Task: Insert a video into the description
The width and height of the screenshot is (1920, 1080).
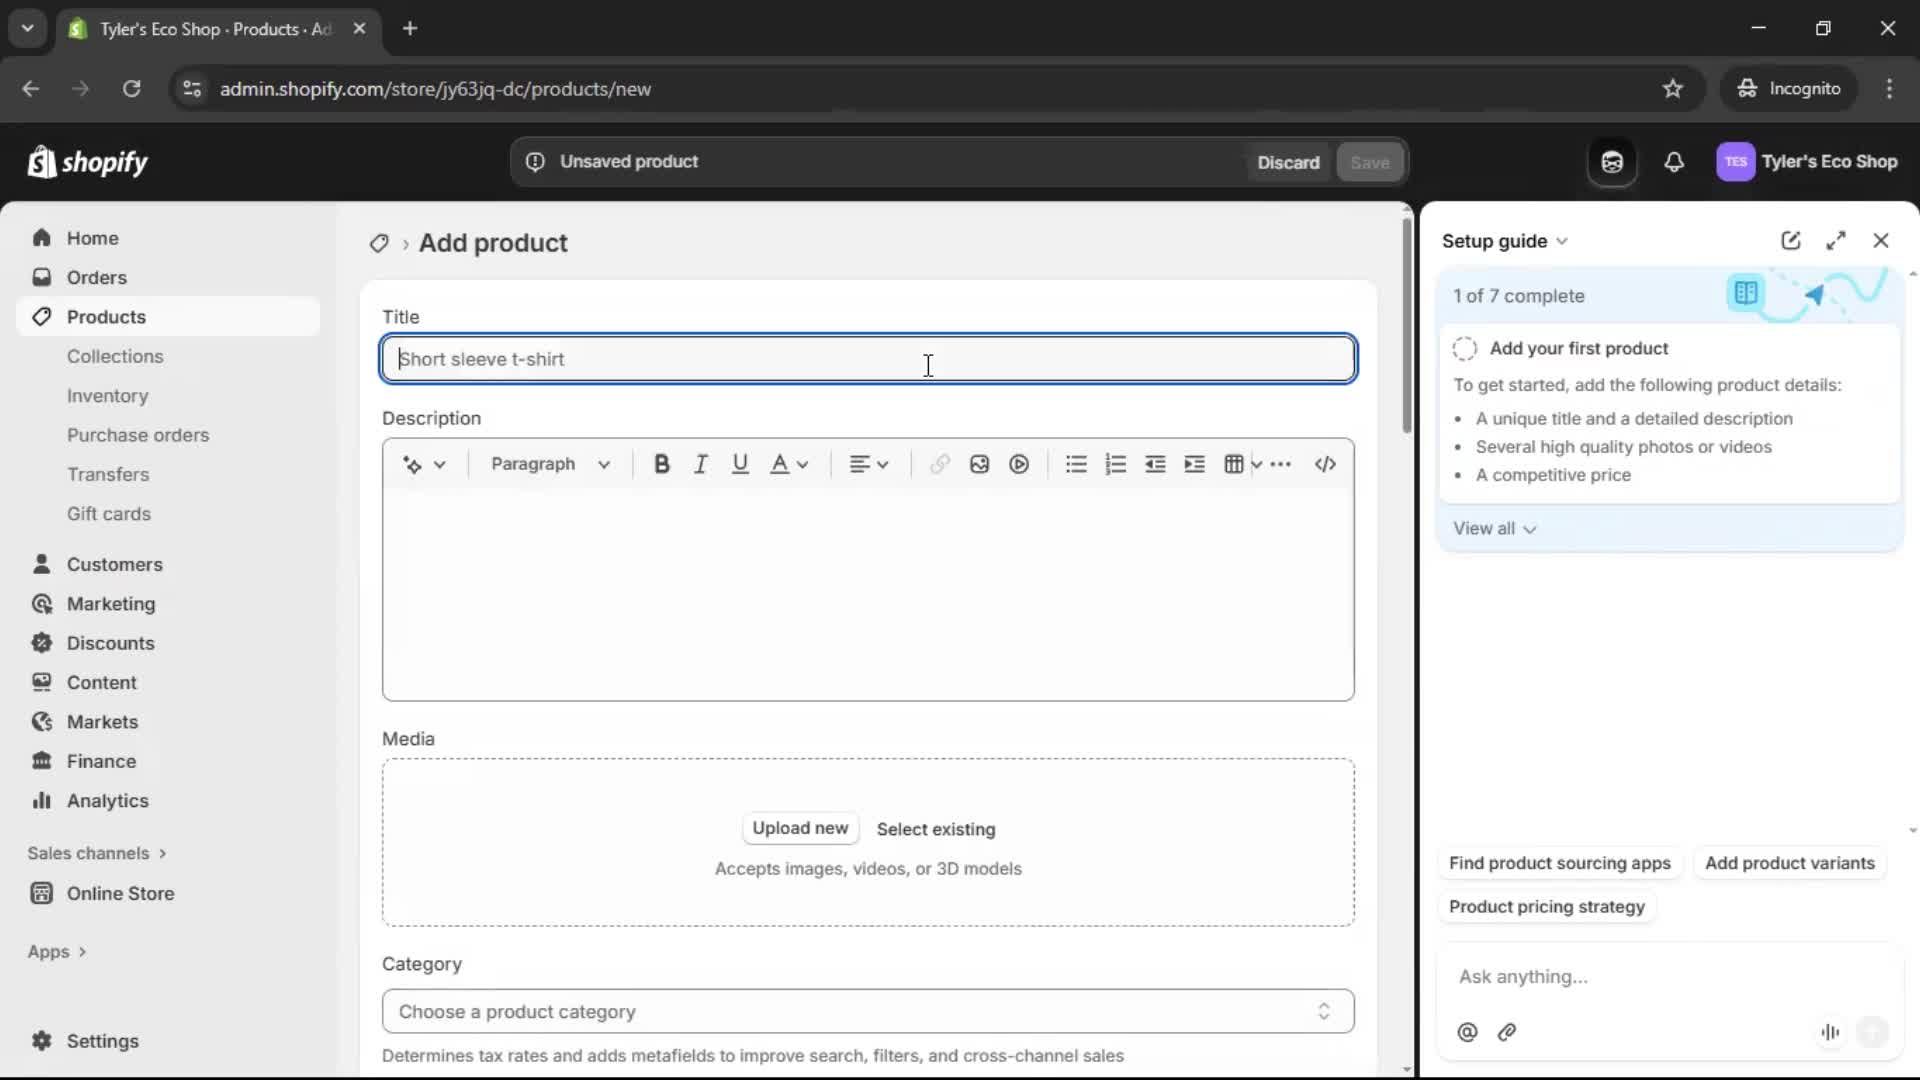Action: [1019, 464]
